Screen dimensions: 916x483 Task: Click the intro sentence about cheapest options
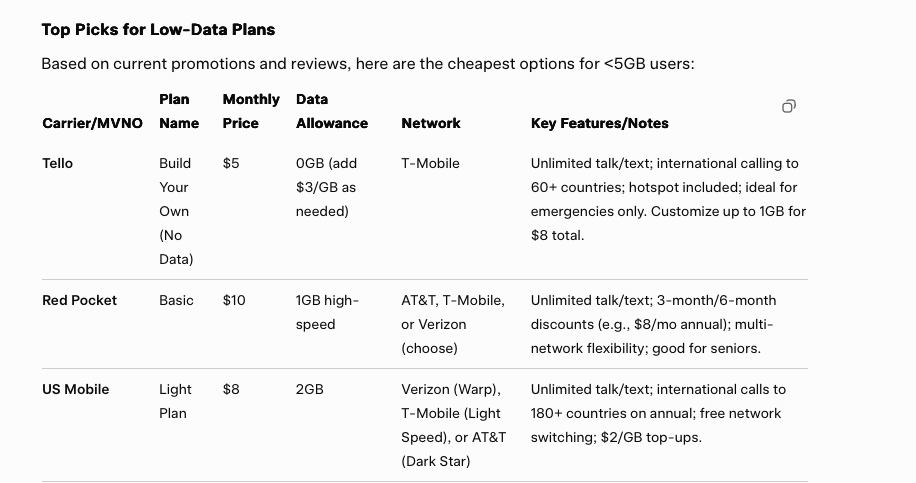(367, 64)
